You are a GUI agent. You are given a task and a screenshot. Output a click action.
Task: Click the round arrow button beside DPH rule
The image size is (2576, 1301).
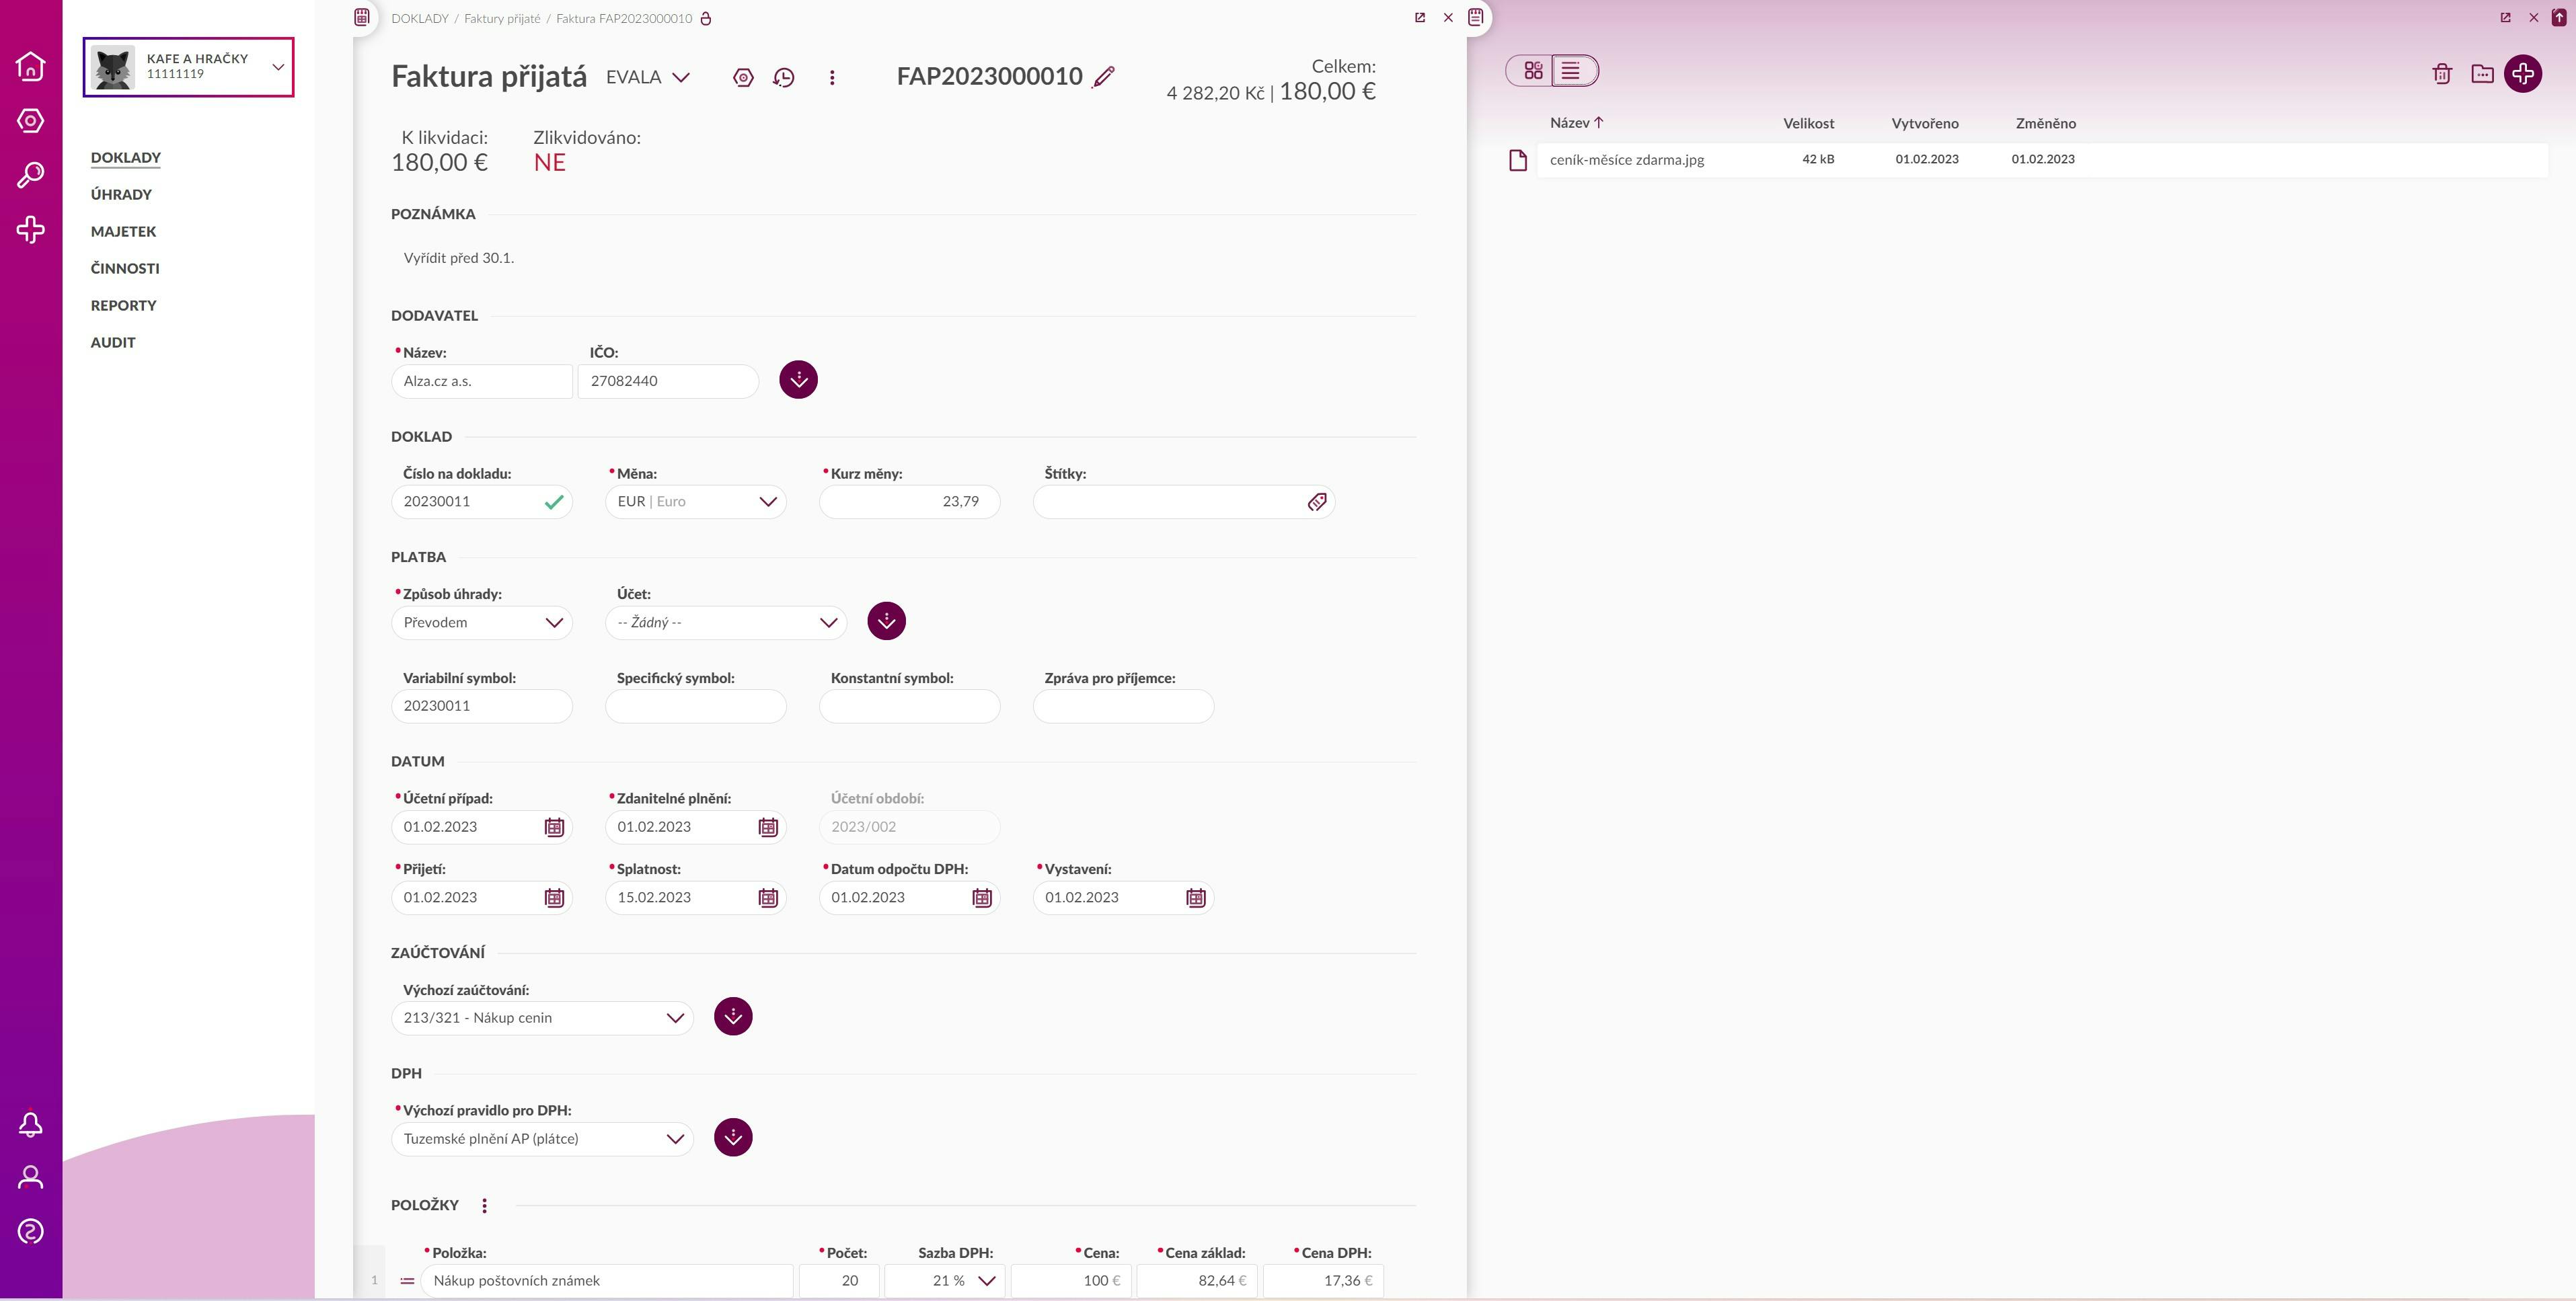click(733, 1137)
